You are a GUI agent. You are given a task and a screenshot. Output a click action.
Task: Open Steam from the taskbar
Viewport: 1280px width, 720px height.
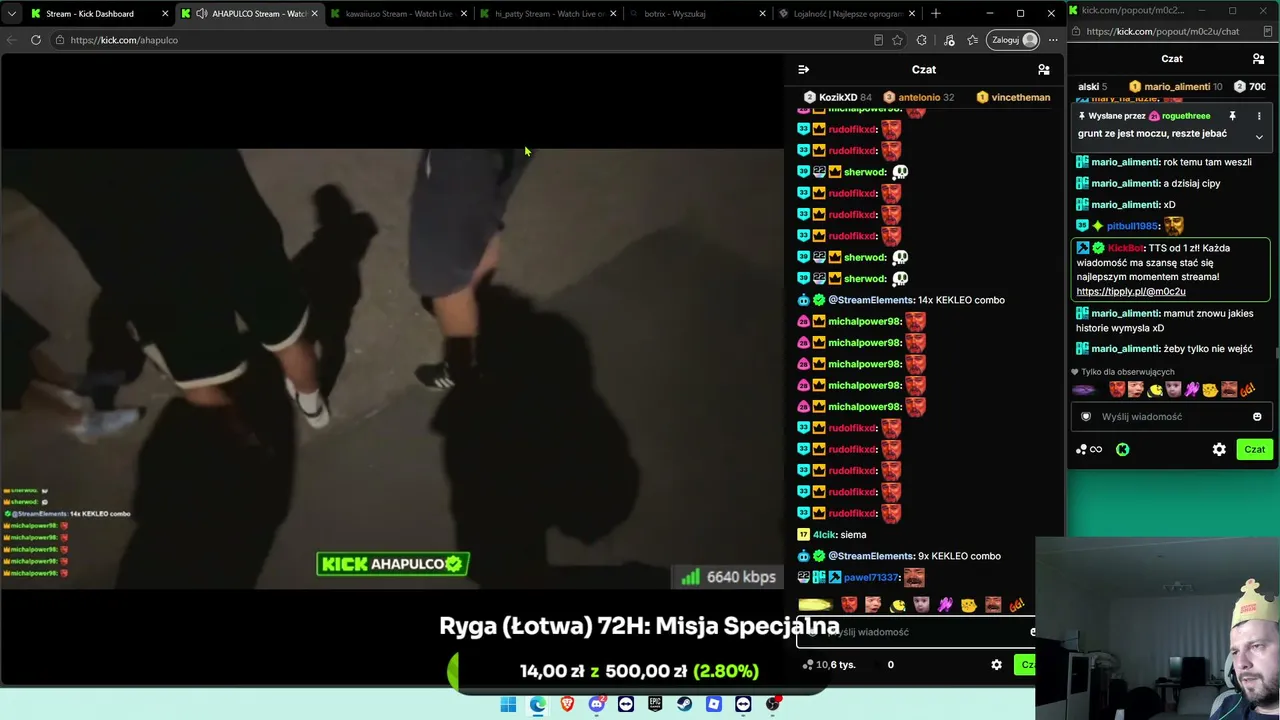tap(685, 705)
